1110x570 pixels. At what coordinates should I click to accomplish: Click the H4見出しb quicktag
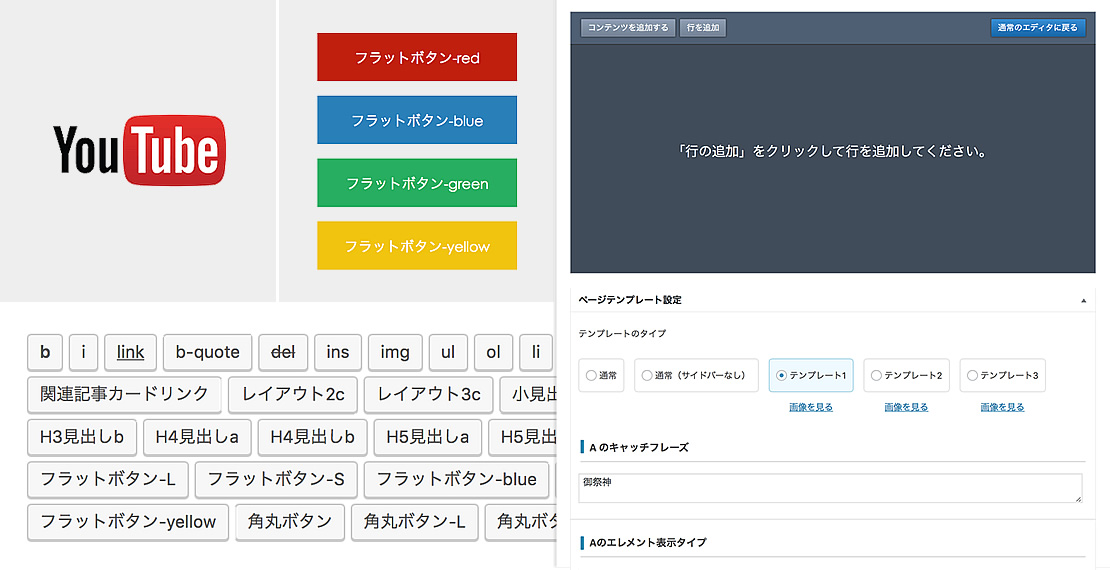click(312, 437)
